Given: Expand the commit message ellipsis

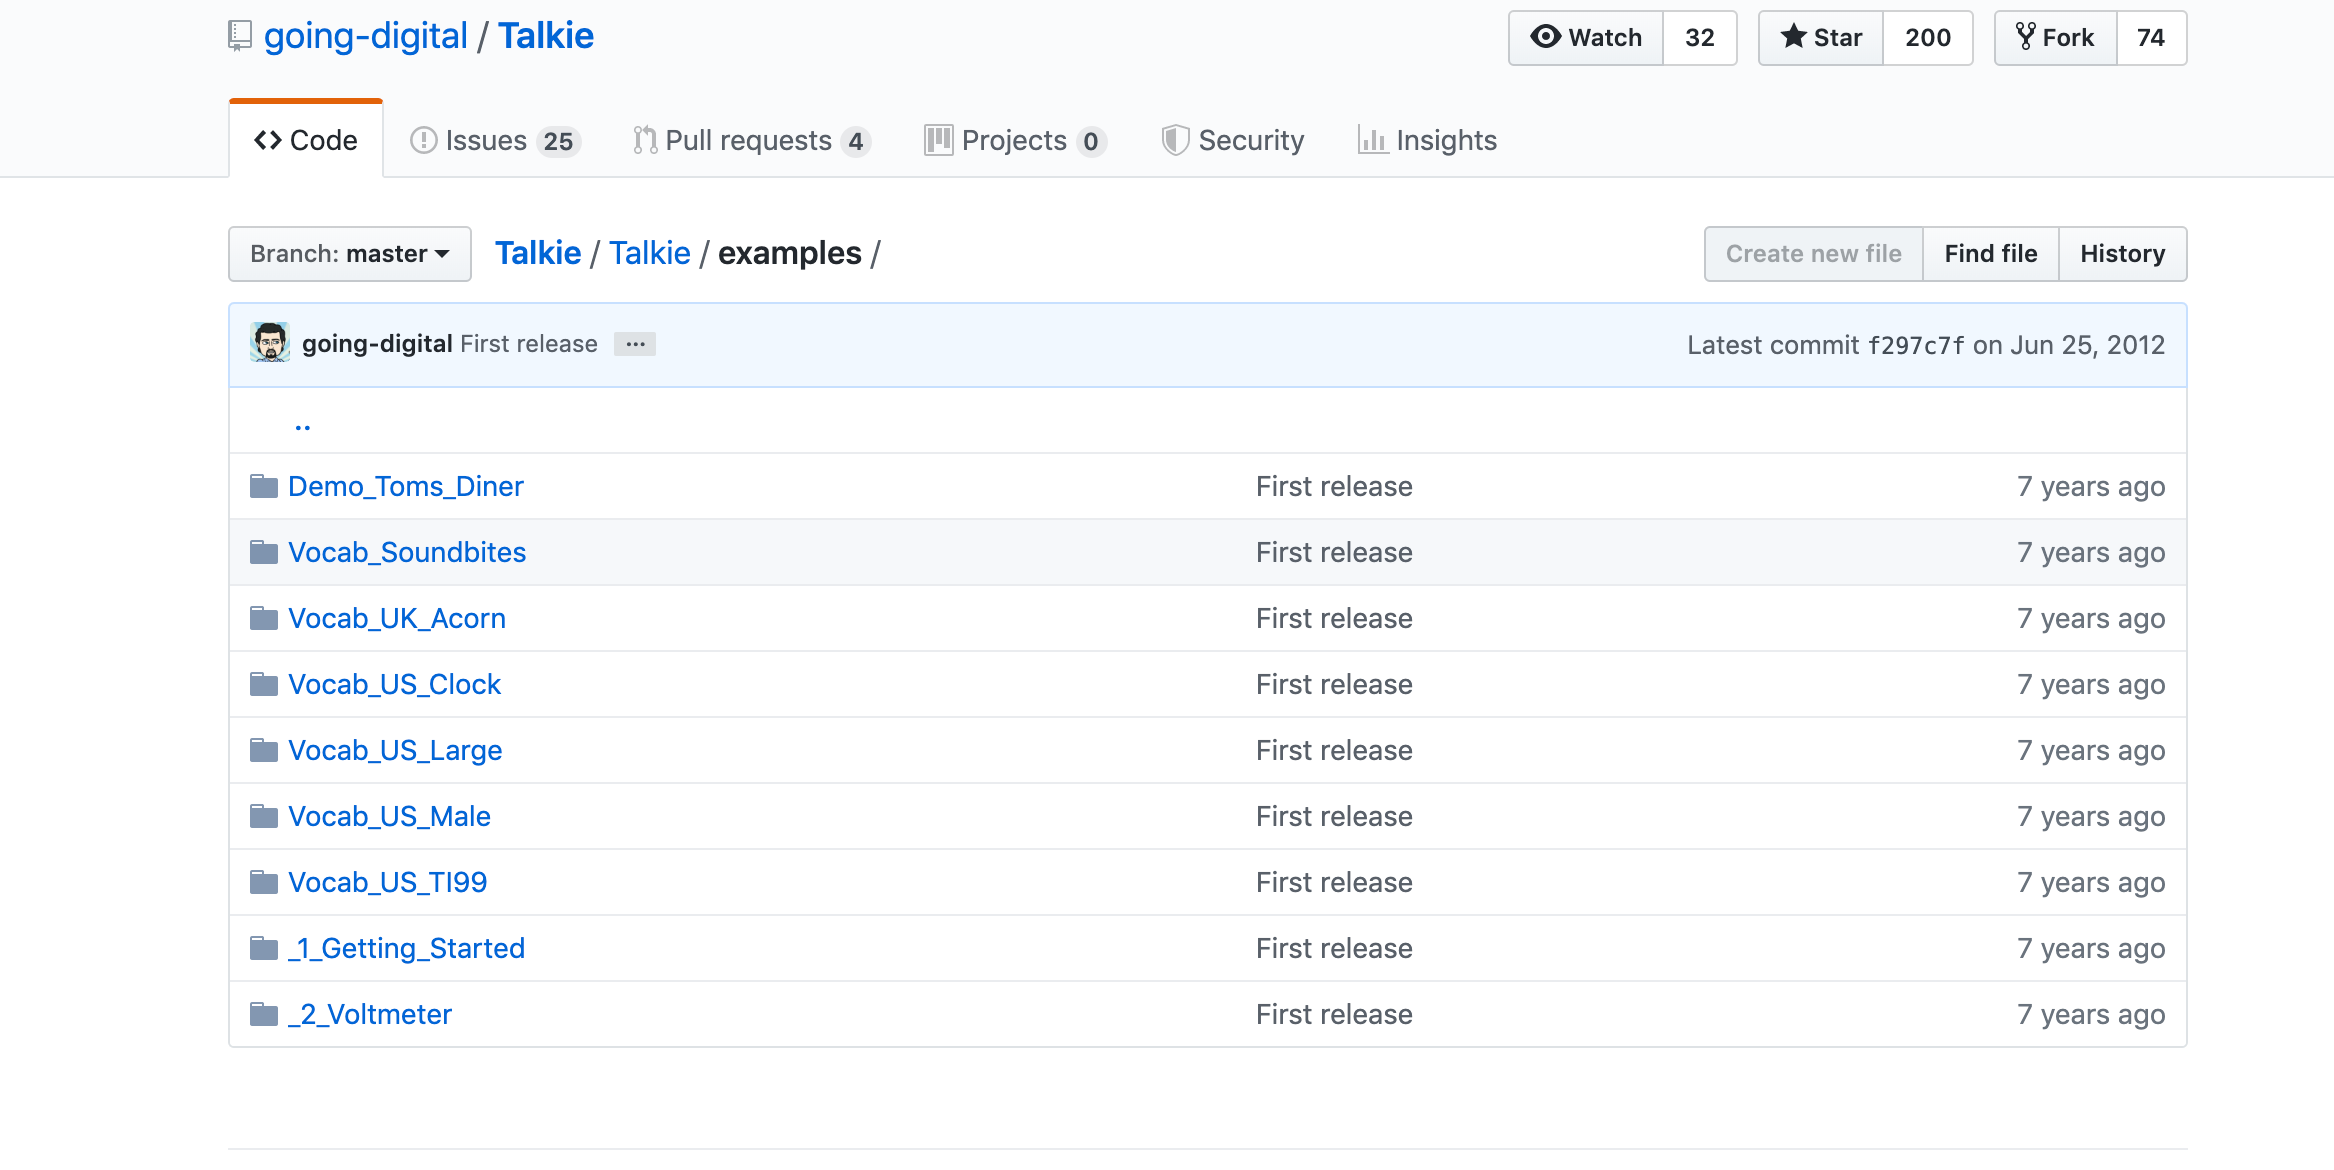Looking at the screenshot, I should 635,344.
